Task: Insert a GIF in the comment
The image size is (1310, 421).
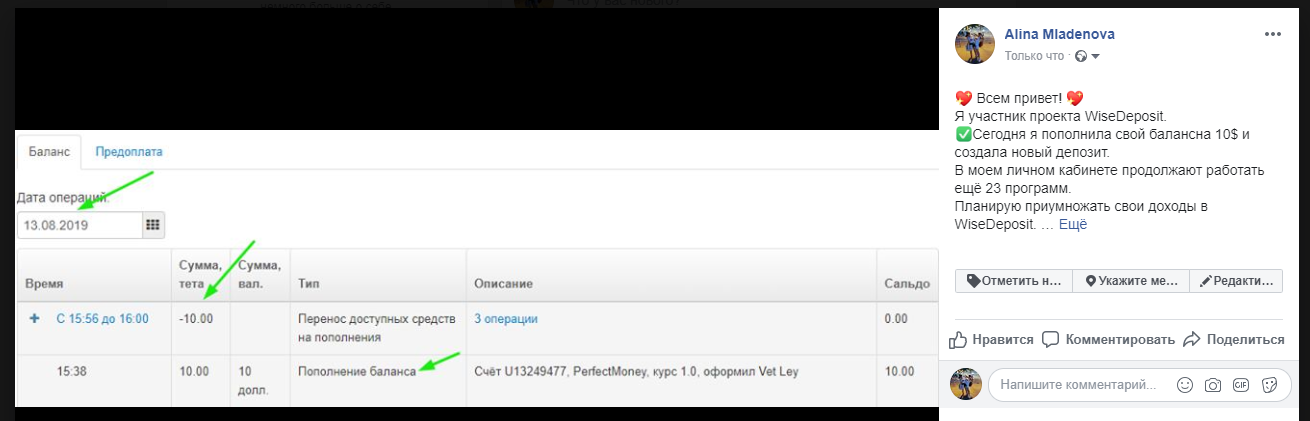Action: [x=1241, y=384]
